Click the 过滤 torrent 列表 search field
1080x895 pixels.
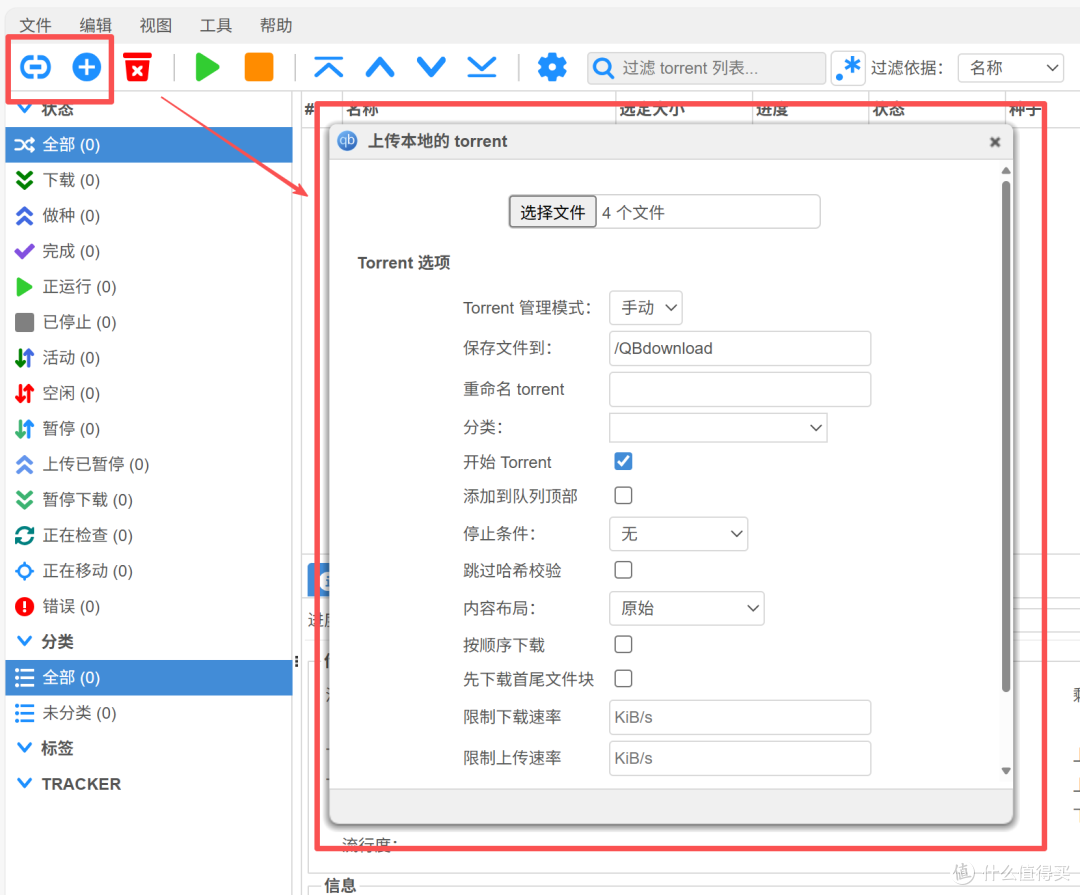[706, 68]
